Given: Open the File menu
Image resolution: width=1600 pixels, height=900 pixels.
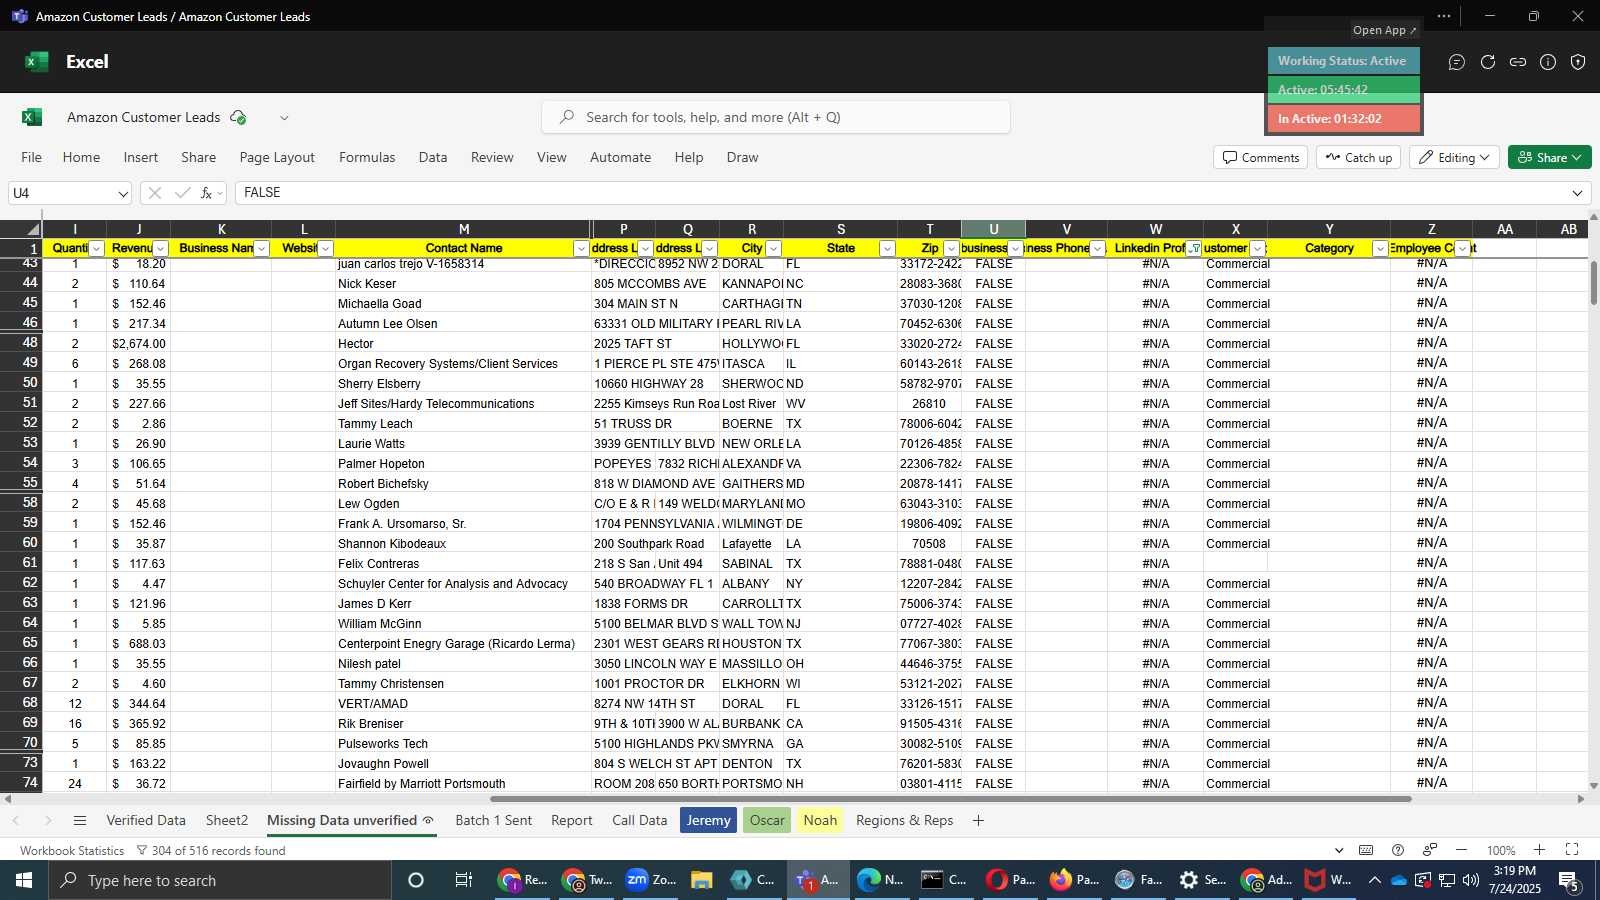Looking at the screenshot, I should tap(32, 157).
